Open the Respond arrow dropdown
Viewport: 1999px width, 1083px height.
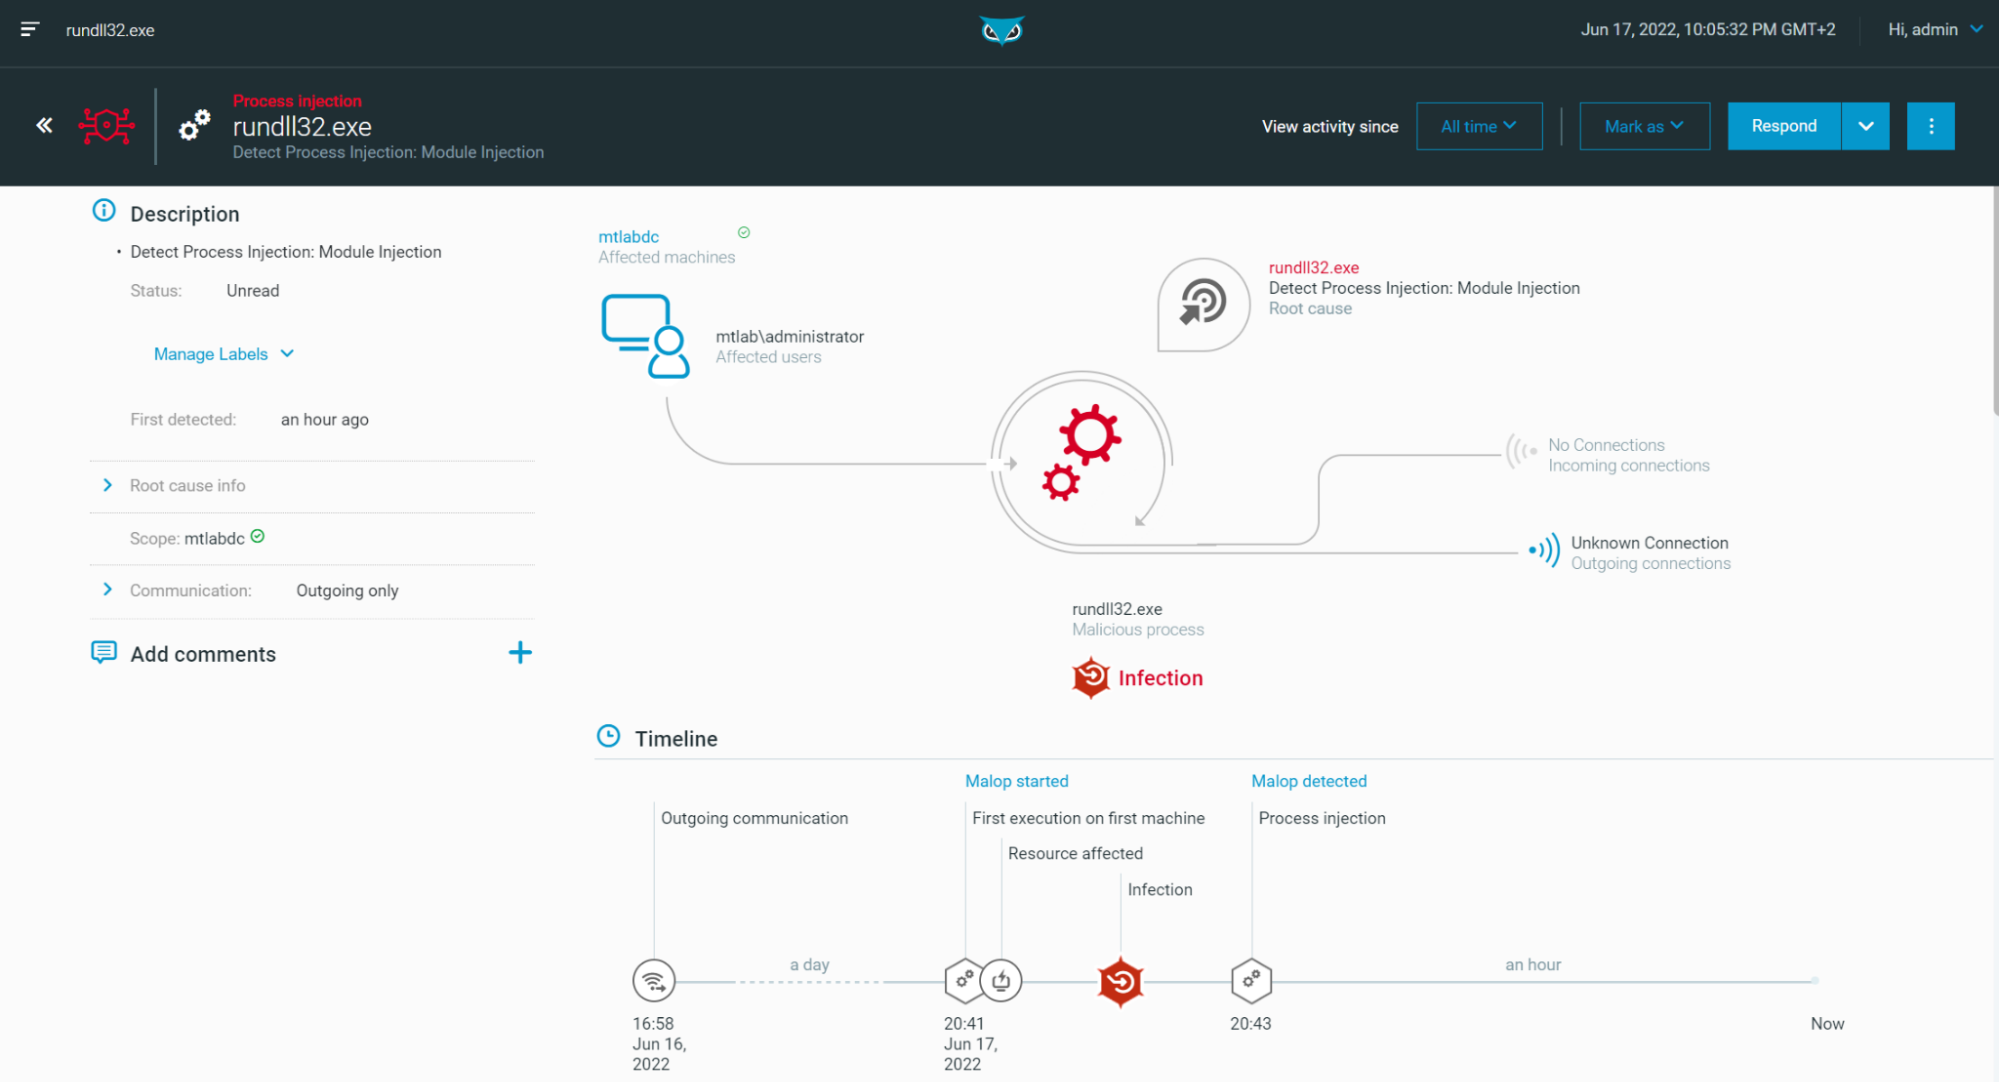pyautogui.click(x=1865, y=126)
